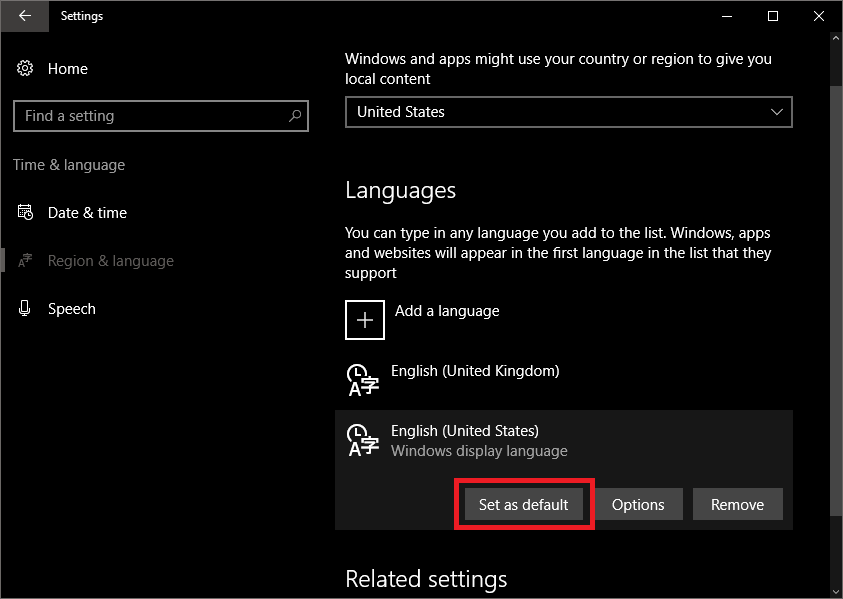This screenshot has height=599, width=843.
Task: Click the Time & language category label
Action: 69,165
